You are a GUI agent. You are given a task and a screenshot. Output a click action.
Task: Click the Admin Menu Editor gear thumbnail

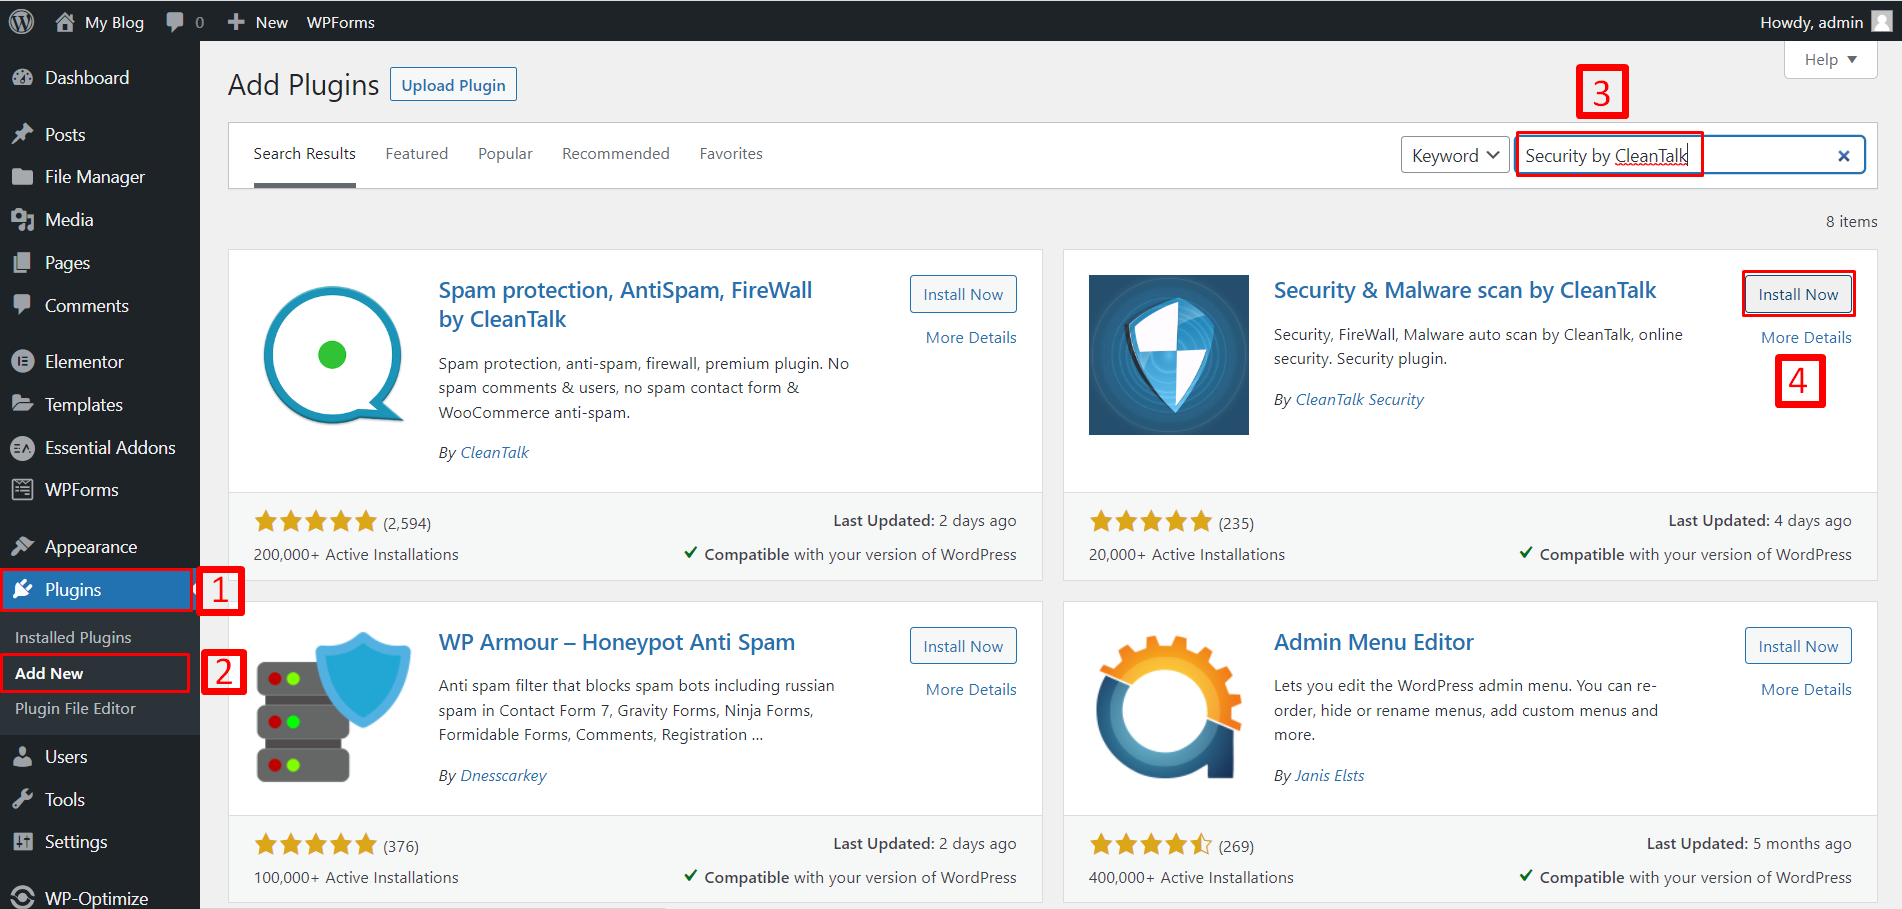click(1169, 707)
